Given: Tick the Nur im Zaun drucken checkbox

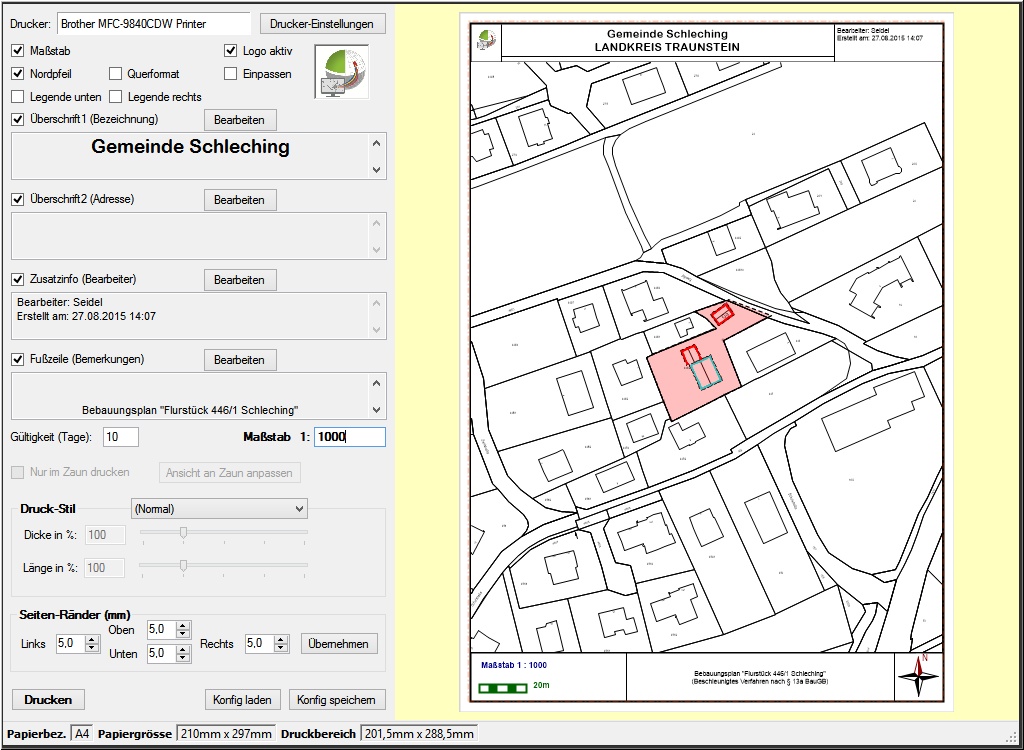Looking at the screenshot, I should 18,472.
